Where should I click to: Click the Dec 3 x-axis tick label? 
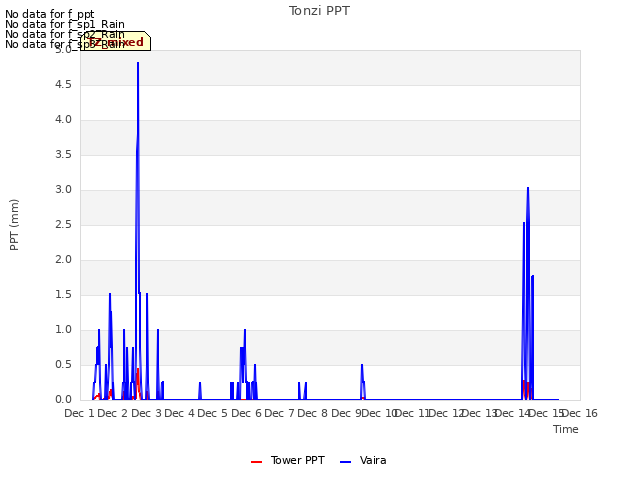tap(147, 413)
